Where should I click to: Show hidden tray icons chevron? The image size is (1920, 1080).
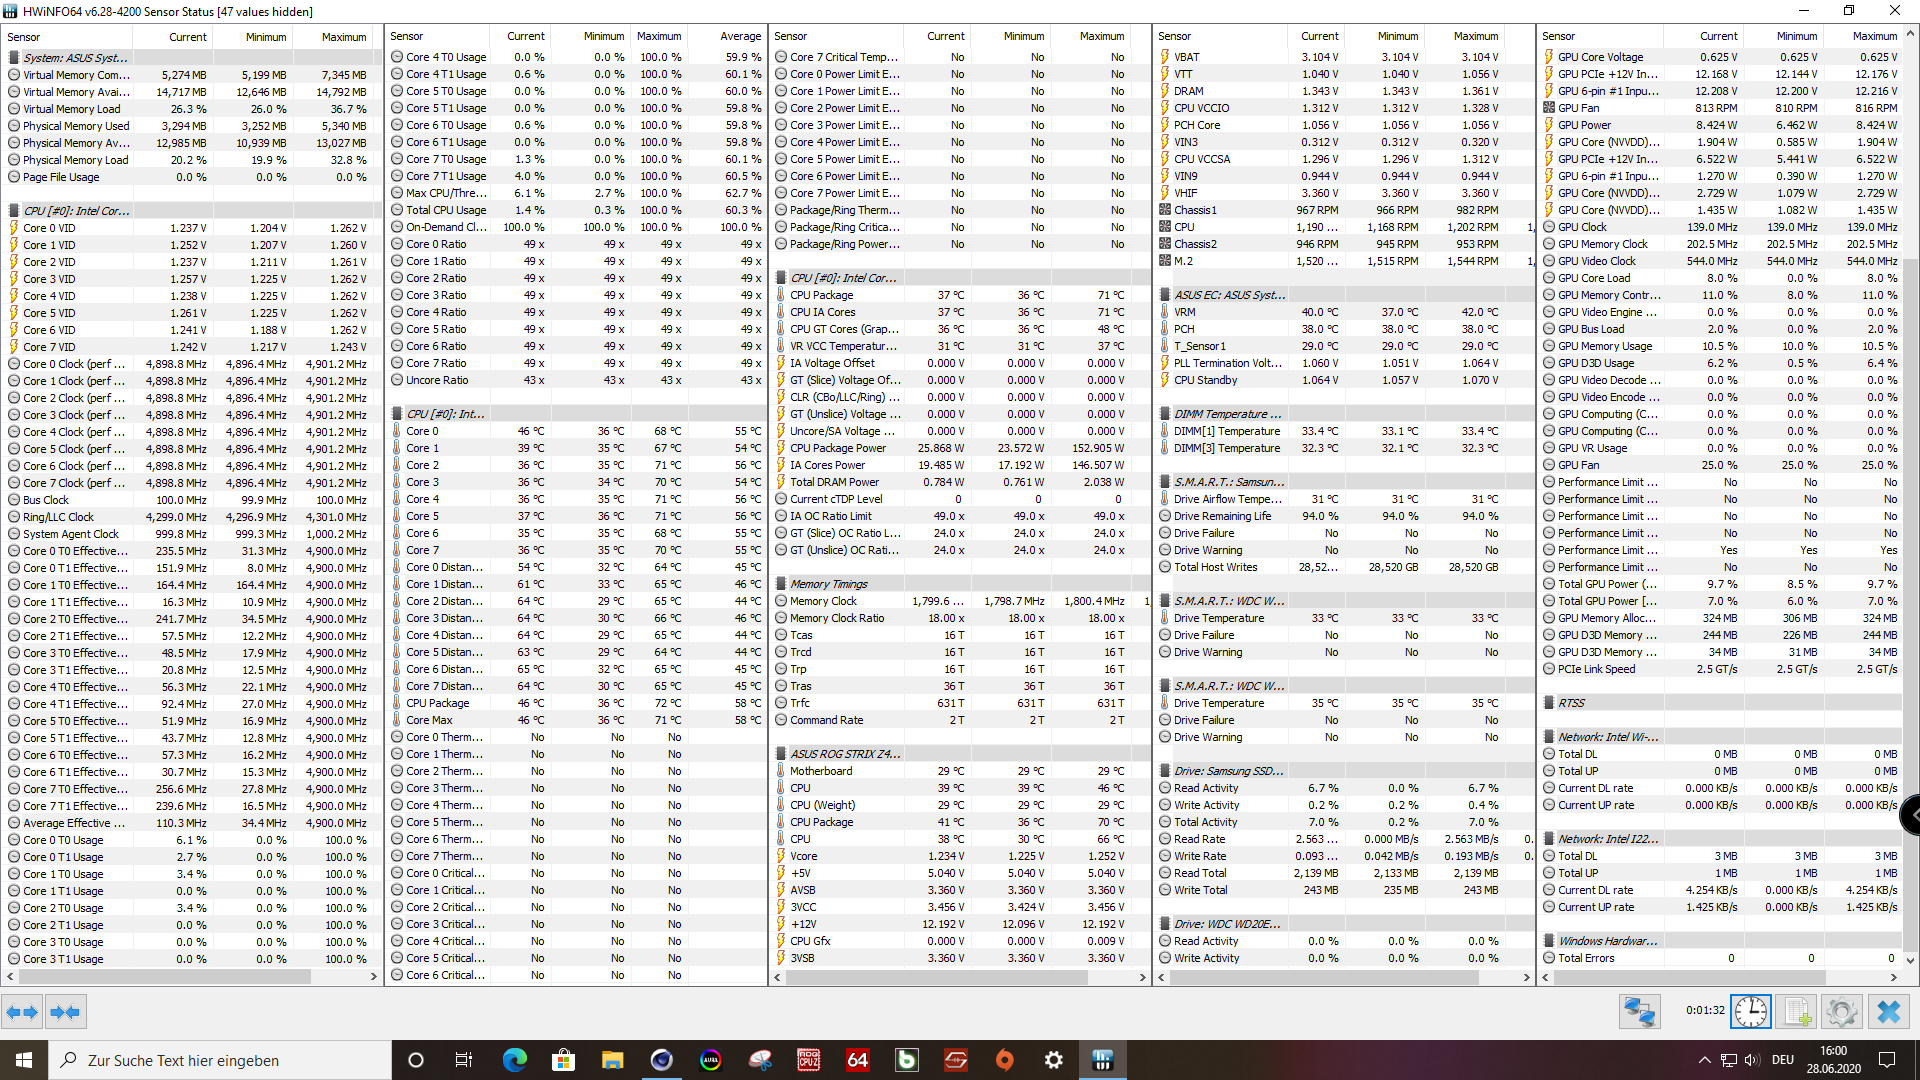point(1704,1060)
